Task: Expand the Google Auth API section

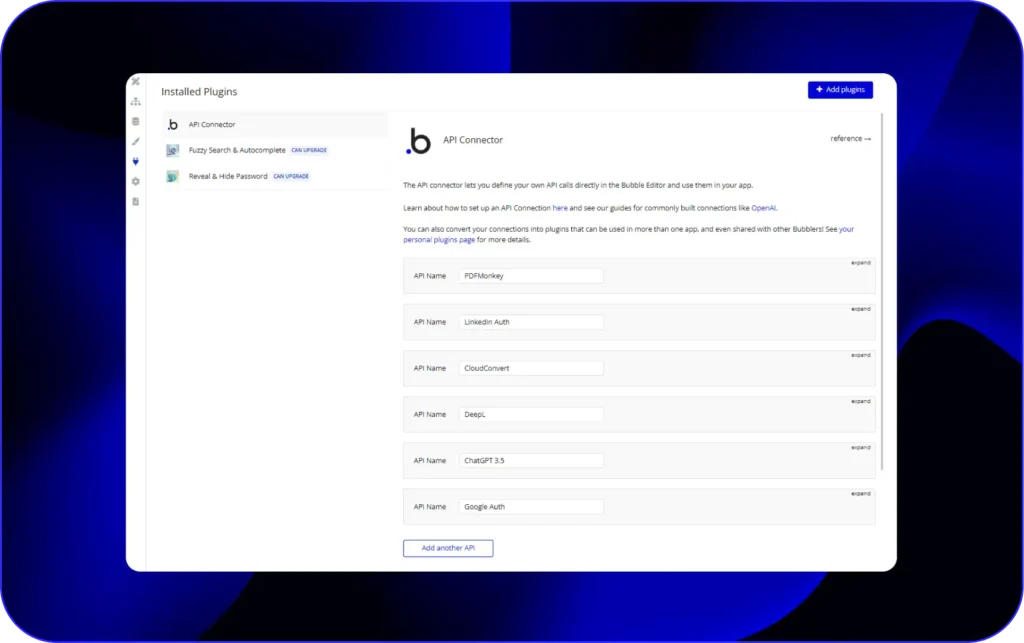Action: pos(860,493)
